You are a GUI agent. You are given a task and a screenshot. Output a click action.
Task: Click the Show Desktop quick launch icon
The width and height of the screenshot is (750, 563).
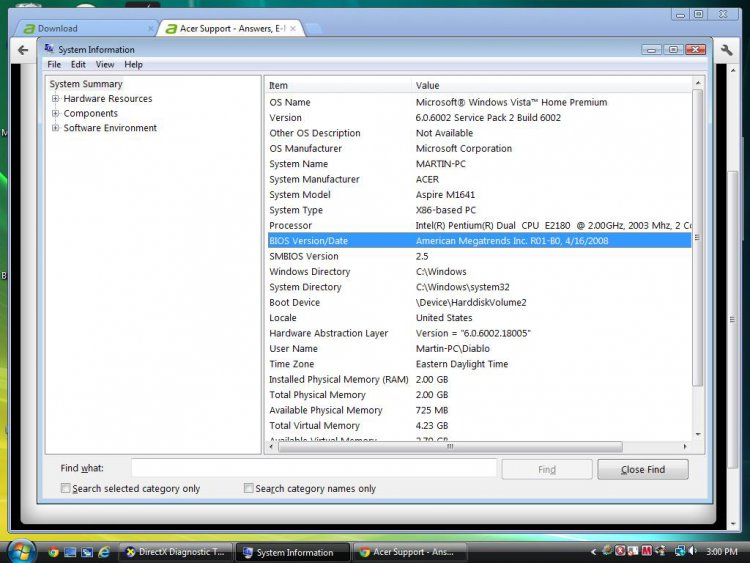click(x=70, y=552)
